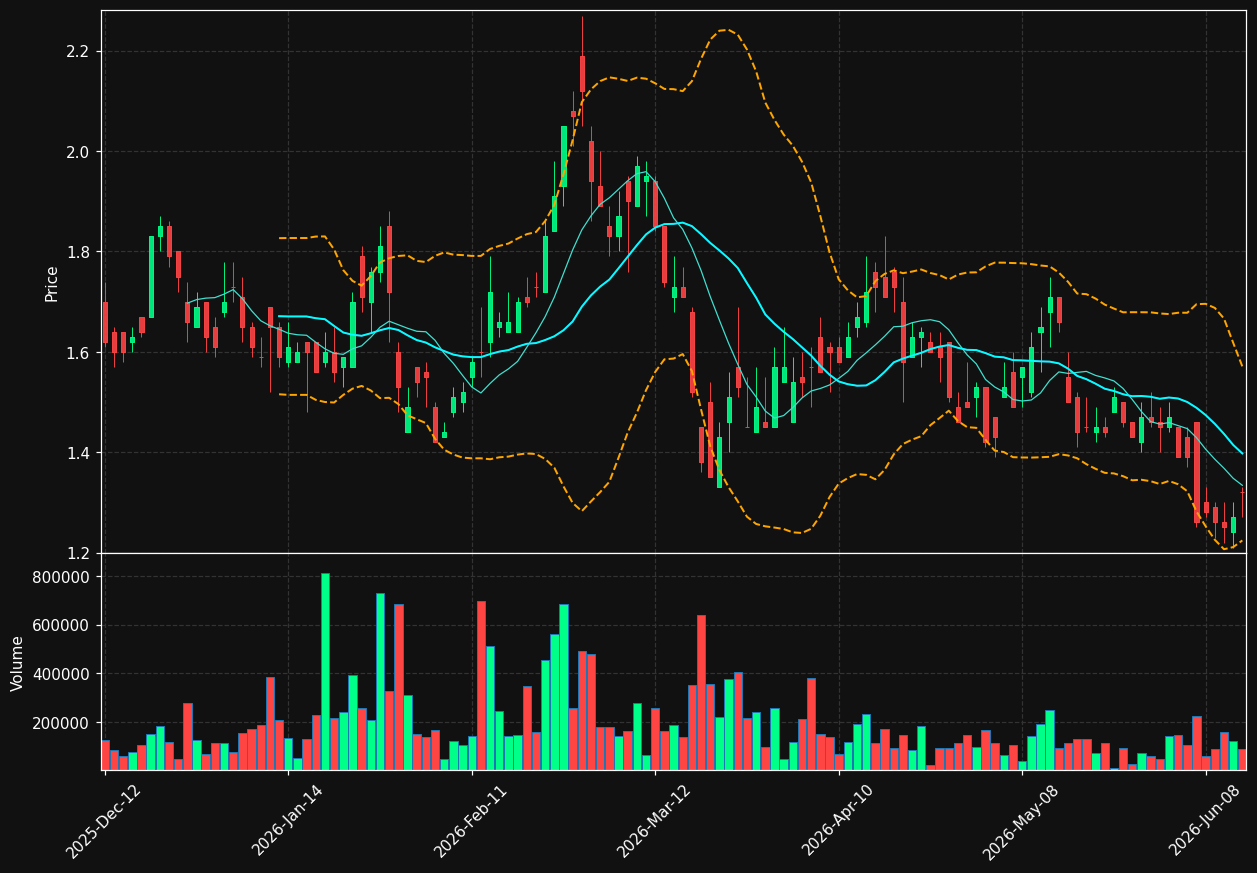Viewport: 1257px width, 873px height.
Task: Click the 1.6 price tick label
Action: [x=78, y=353]
